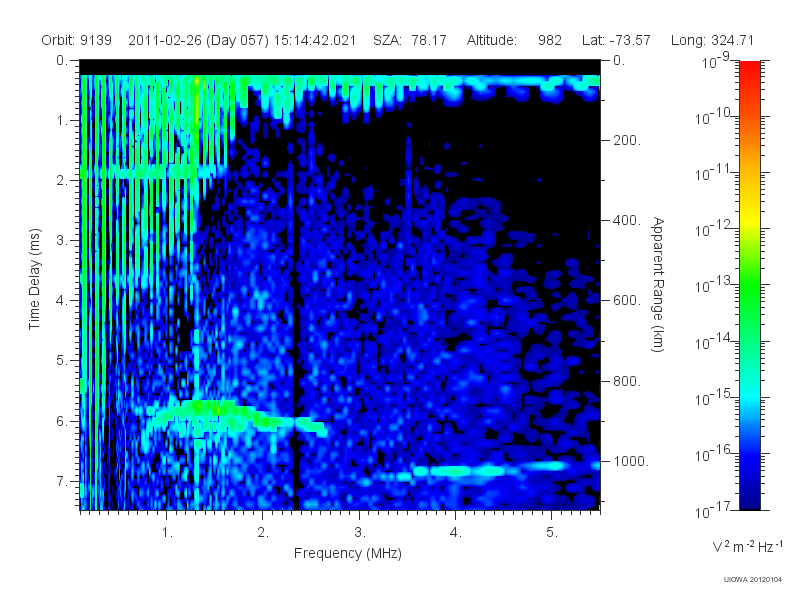This screenshot has width=800, height=600.
Task: Click the '800.' apparent range tick label
Action: (x=627, y=381)
